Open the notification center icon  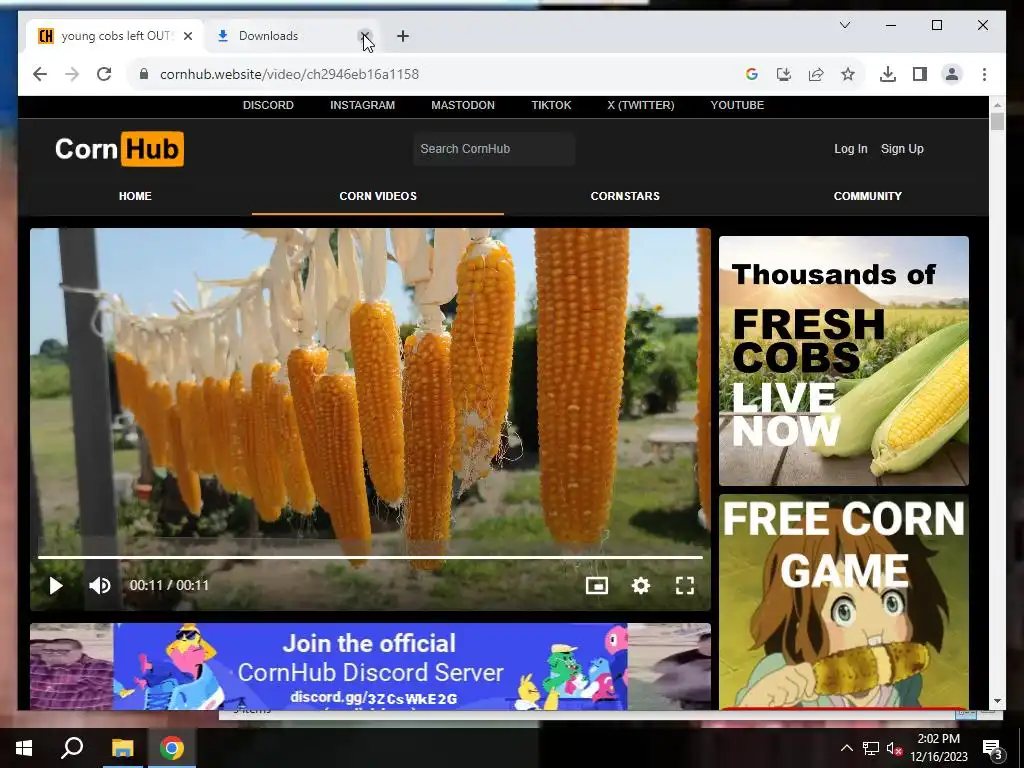[992, 749]
